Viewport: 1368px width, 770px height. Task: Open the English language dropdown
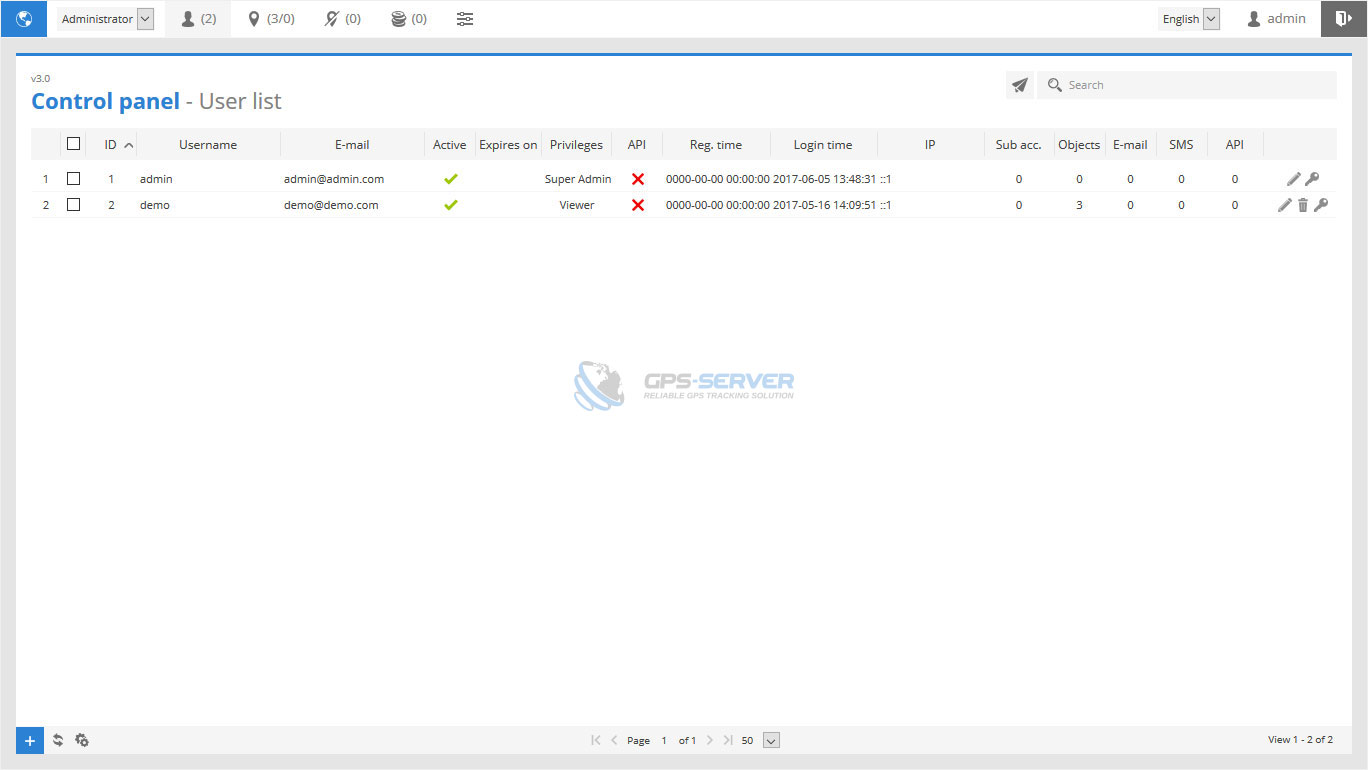tap(1189, 19)
